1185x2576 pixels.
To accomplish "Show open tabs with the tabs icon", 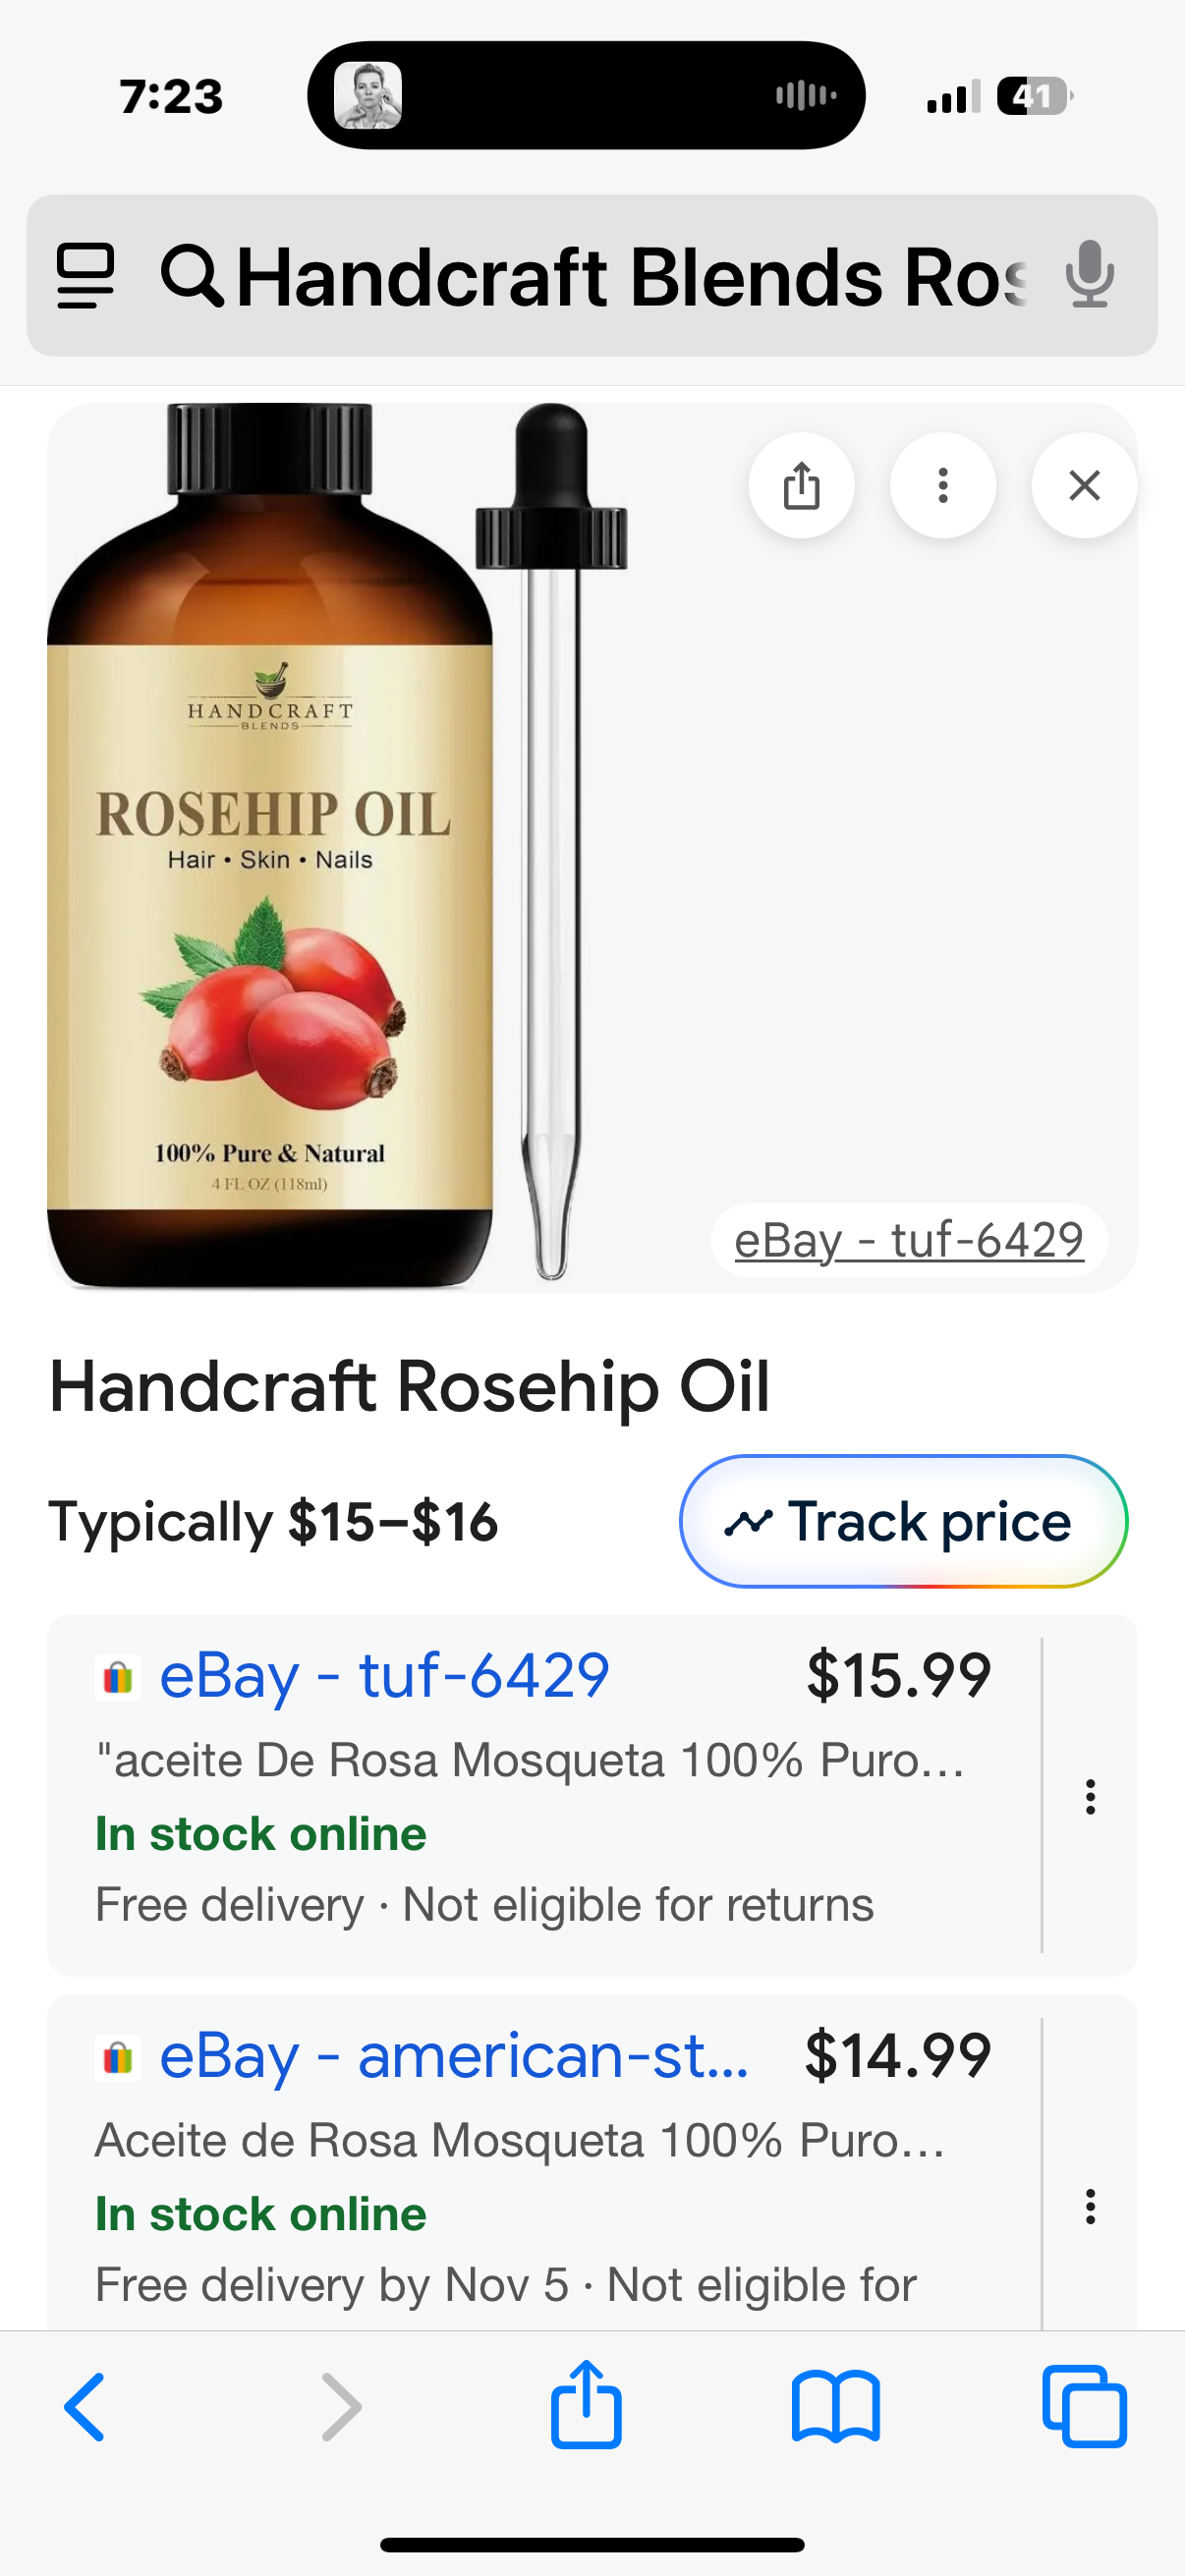I will pos(1084,2407).
